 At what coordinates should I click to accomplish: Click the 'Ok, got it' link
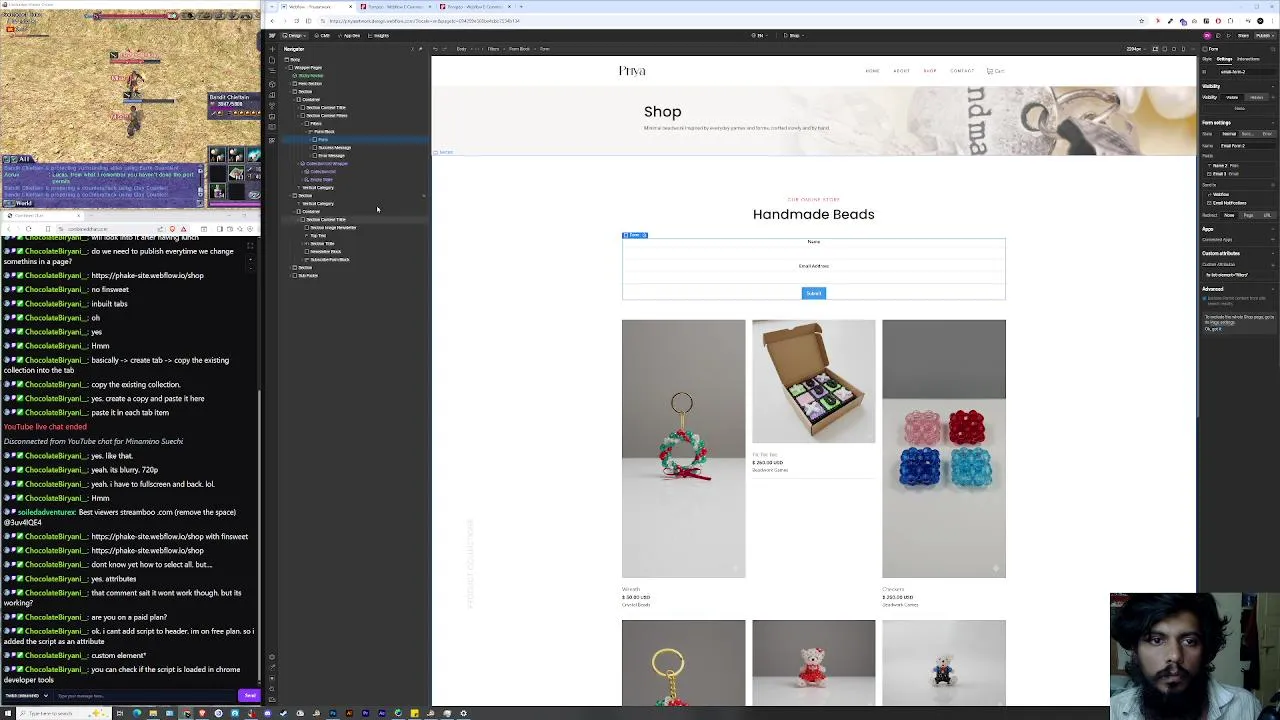pyautogui.click(x=1213, y=328)
